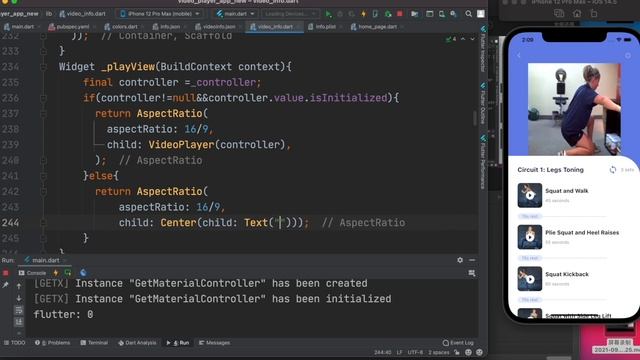
Task: Open the device selector iPhone 12 Pro Max dropdown
Action: 160,14
